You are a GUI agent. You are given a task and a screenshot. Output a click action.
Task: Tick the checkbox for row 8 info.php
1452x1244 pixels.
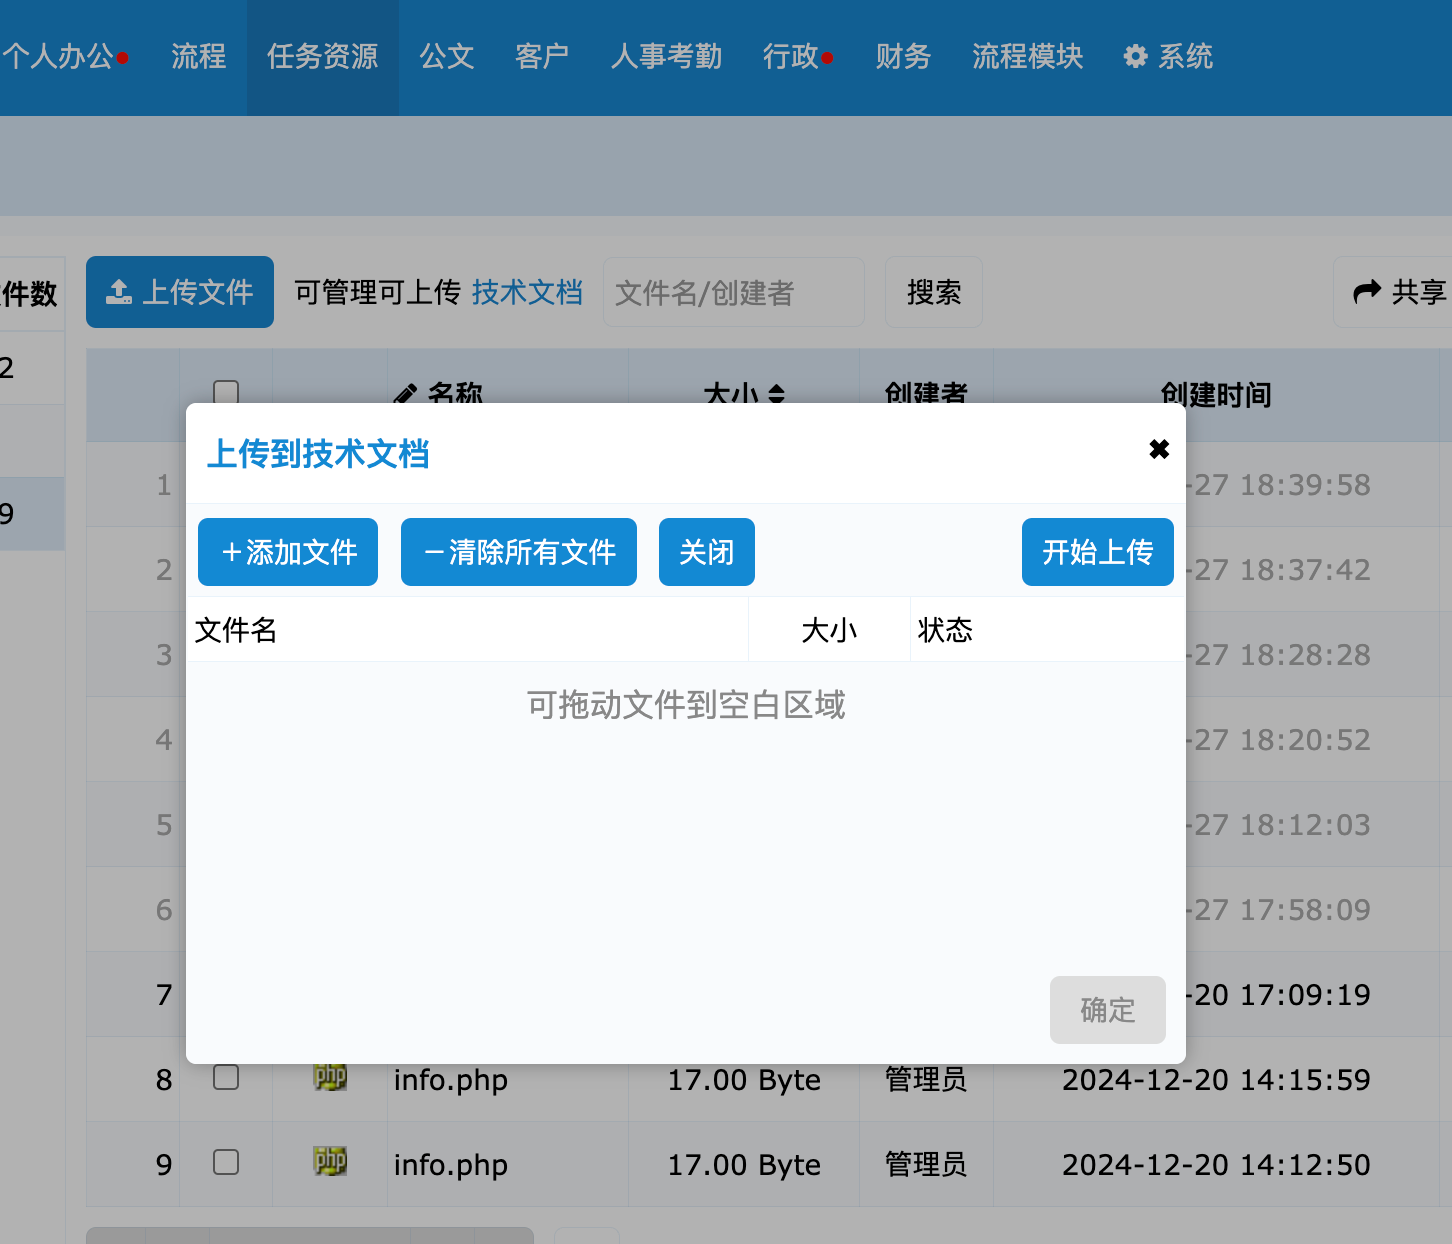pos(227,1077)
